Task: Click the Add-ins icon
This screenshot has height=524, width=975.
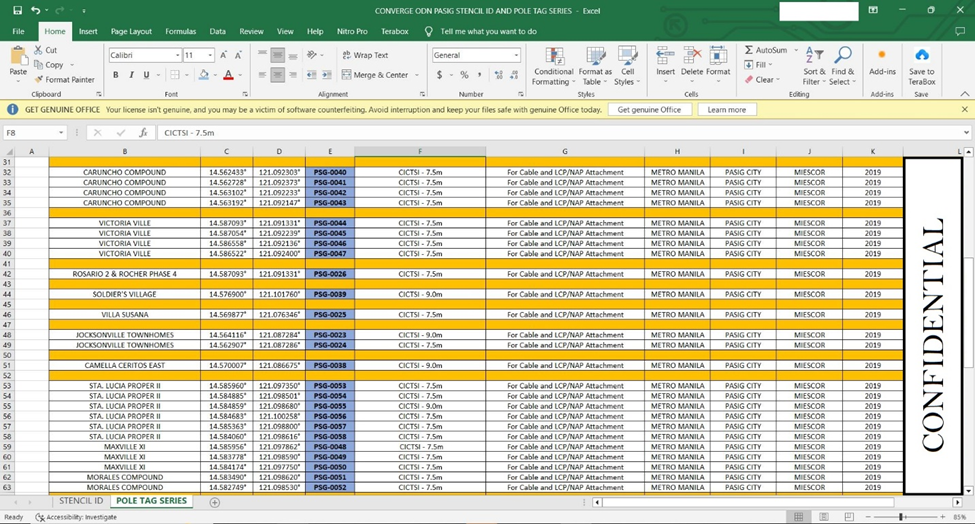Action: [x=882, y=56]
